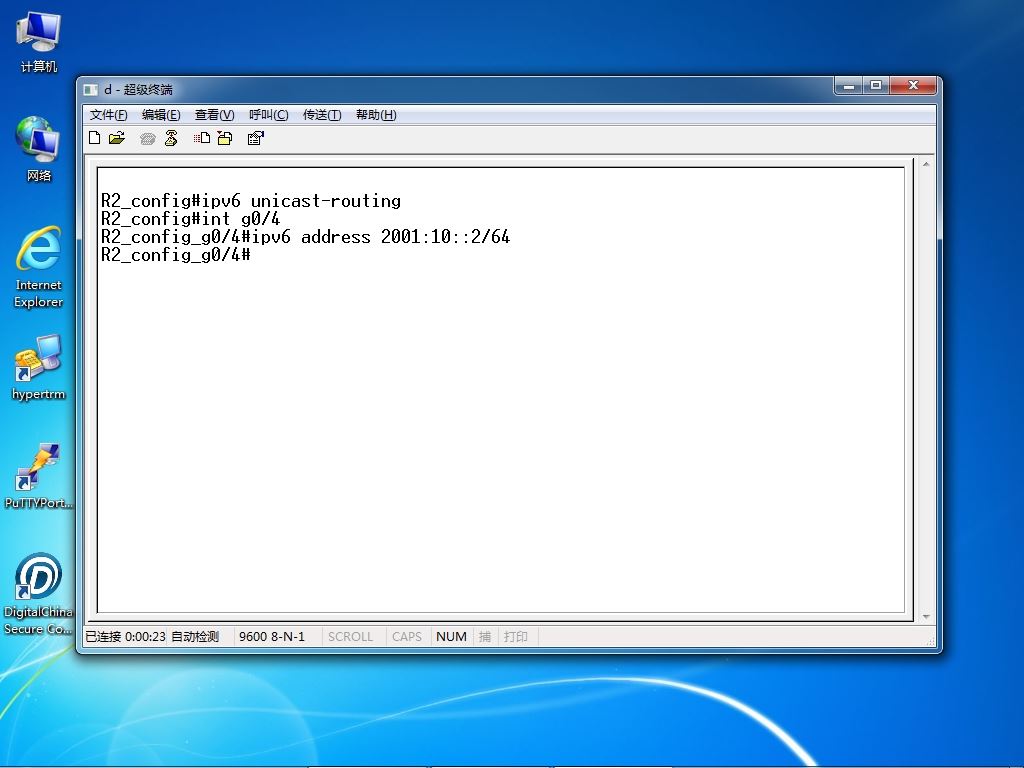Click the 9600 8-N-1 status entry

pos(272,637)
